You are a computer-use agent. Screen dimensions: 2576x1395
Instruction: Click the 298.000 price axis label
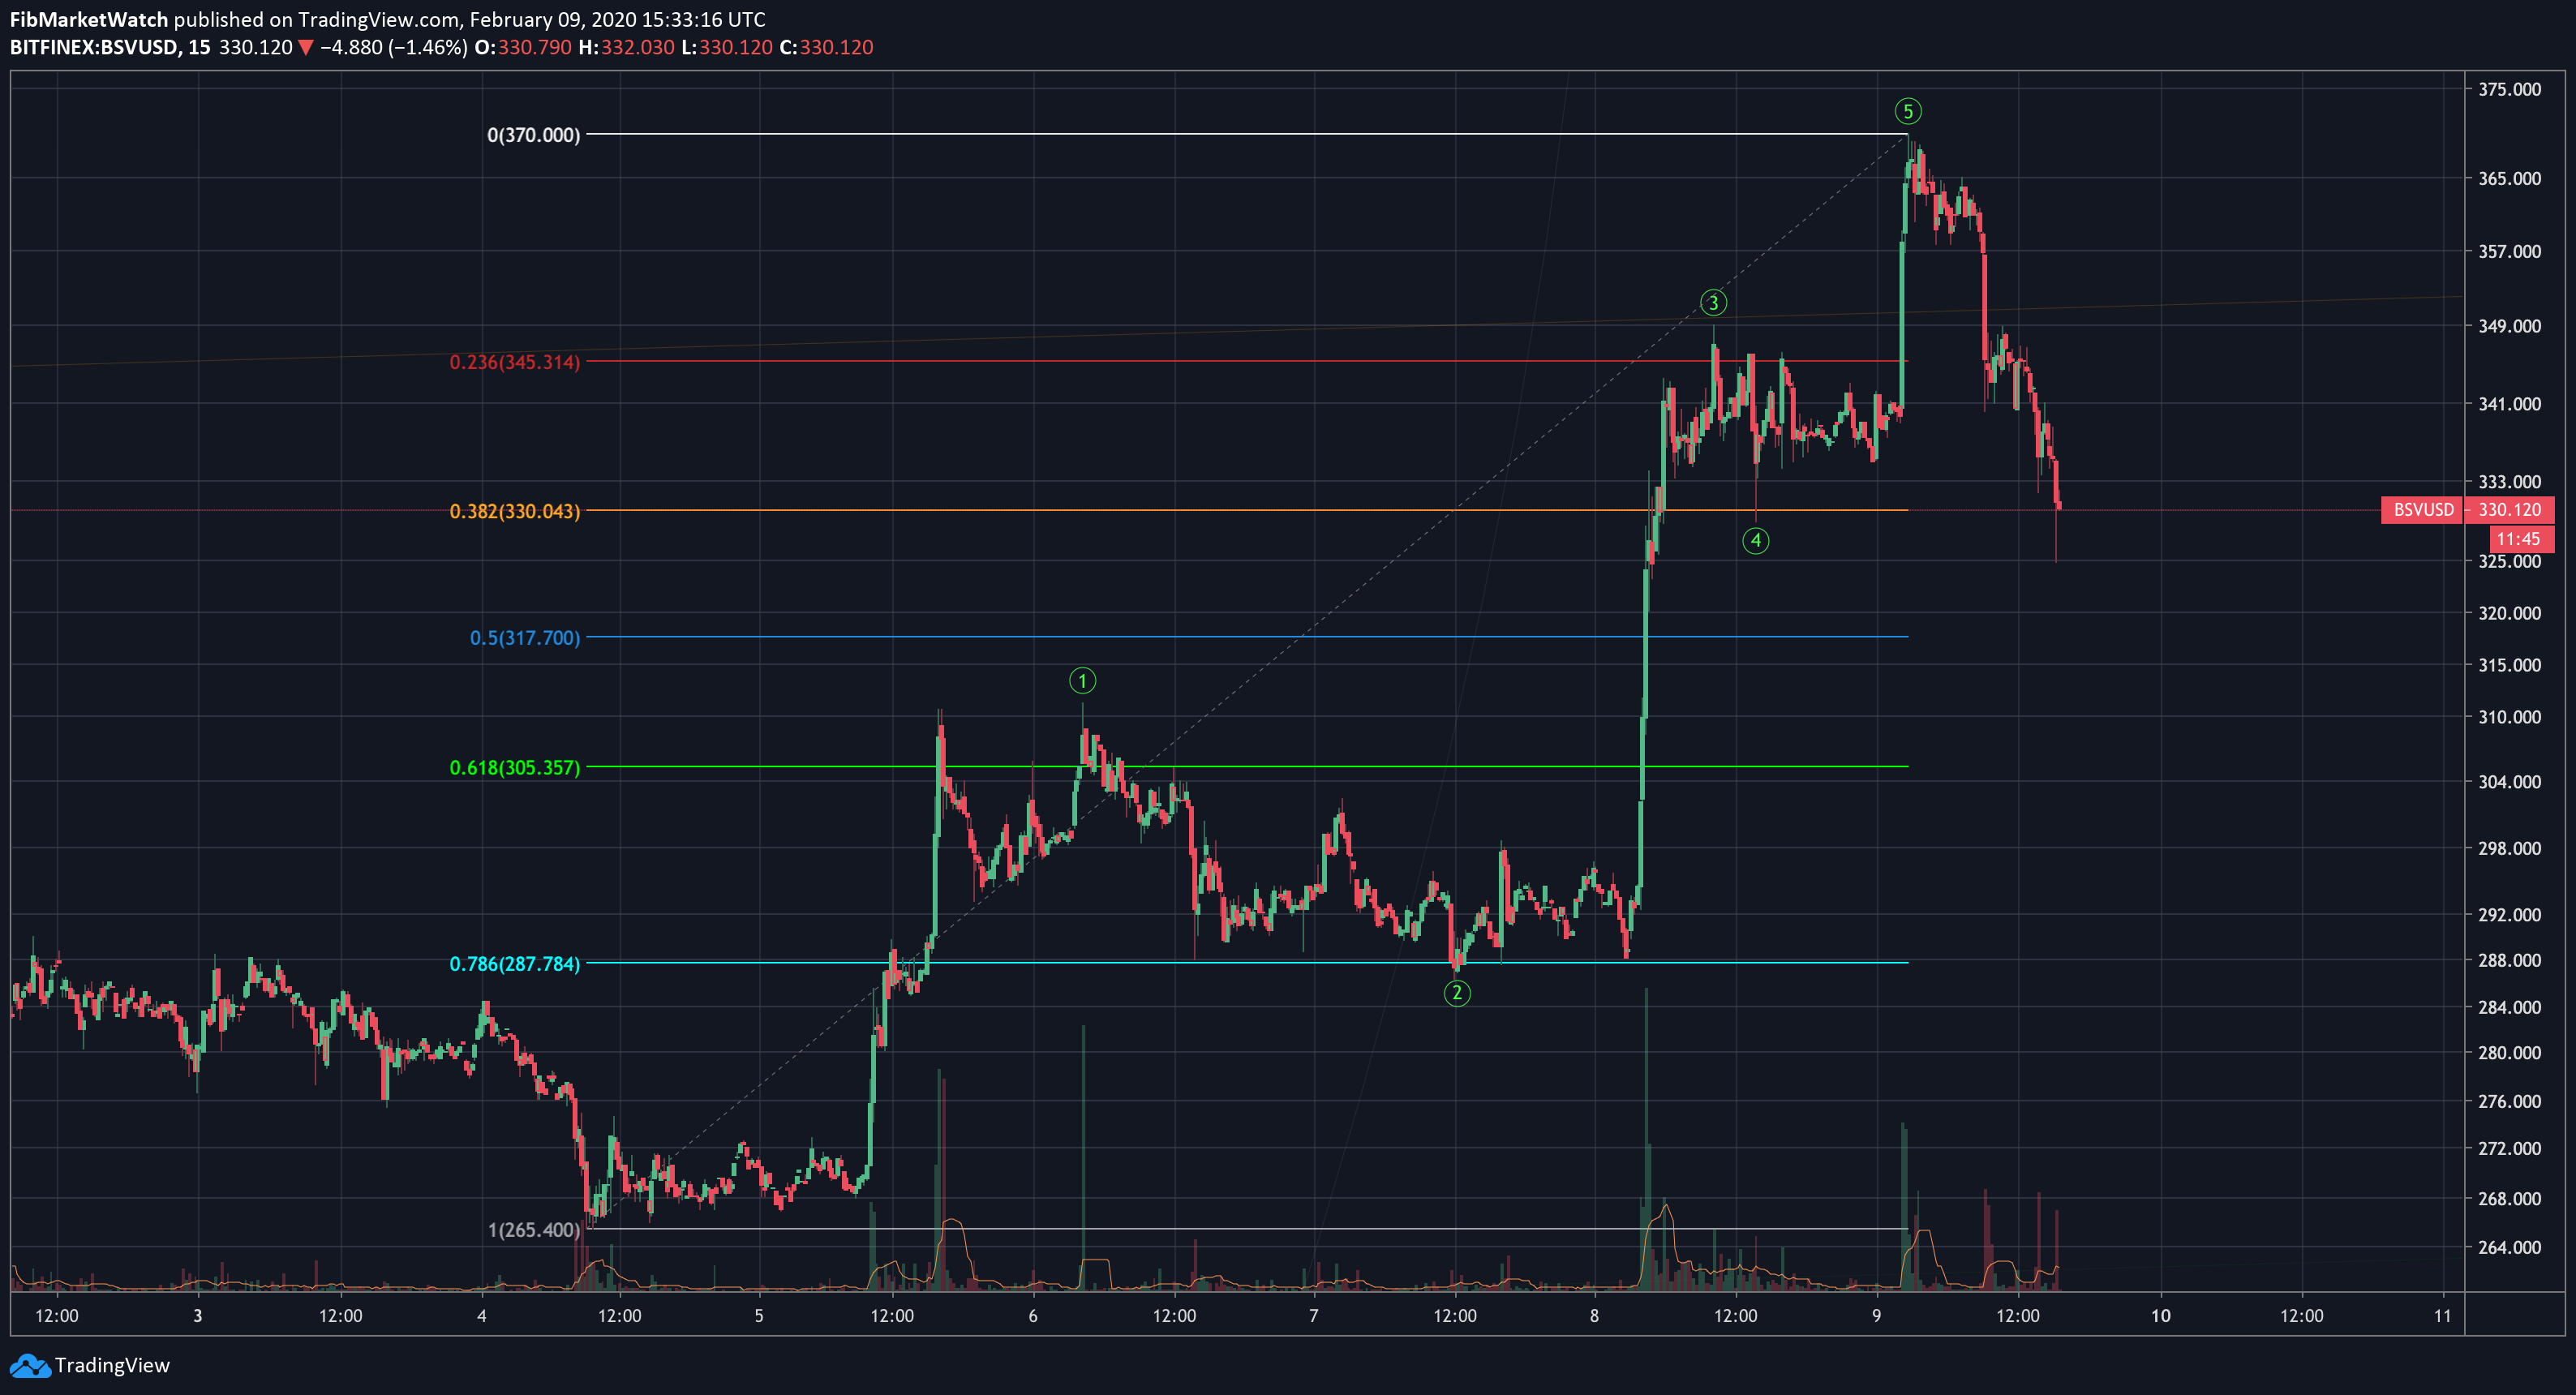coord(2509,848)
